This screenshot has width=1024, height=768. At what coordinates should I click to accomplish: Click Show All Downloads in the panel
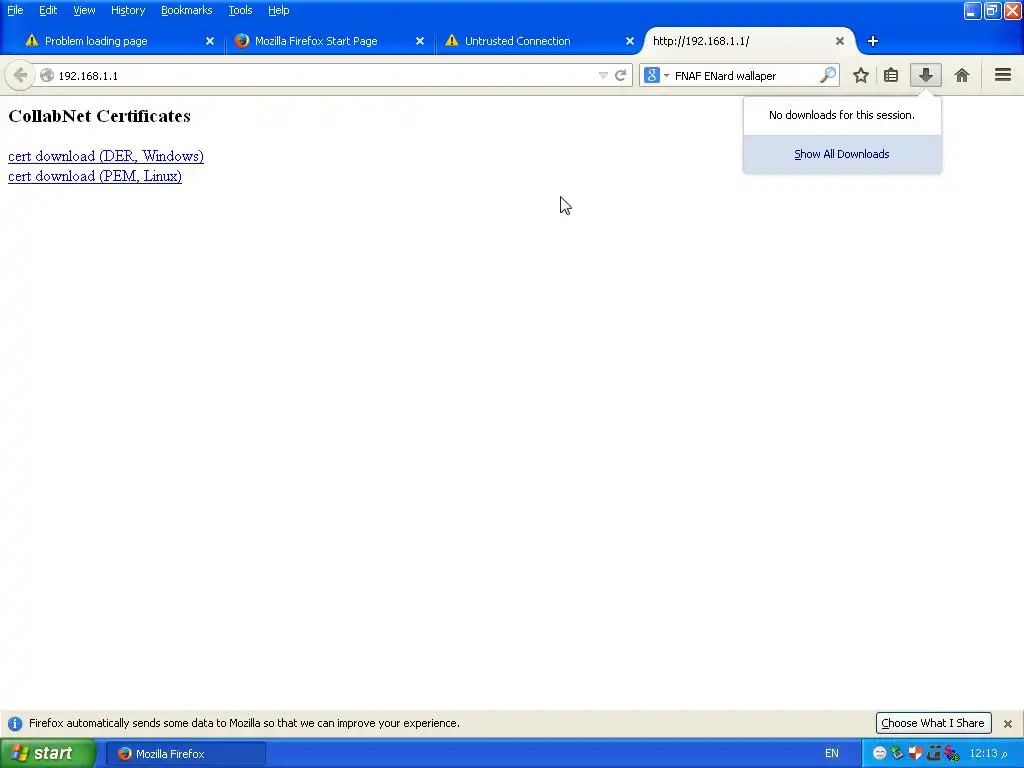[x=842, y=154]
